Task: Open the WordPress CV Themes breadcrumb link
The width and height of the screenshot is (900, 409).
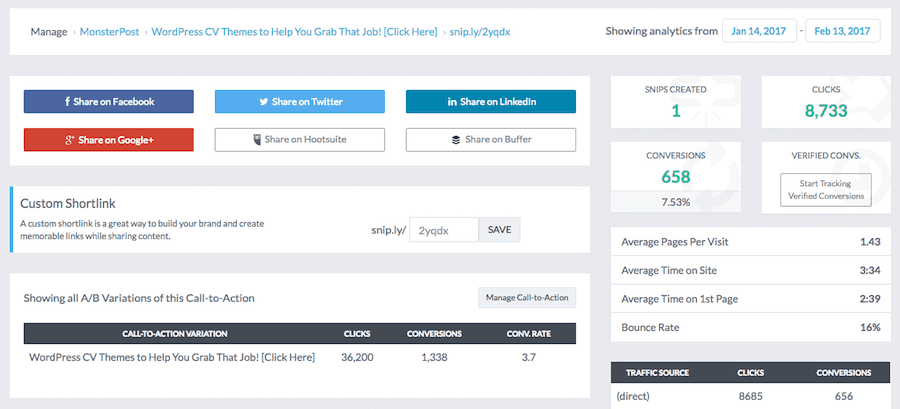Action: click(x=293, y=31)
